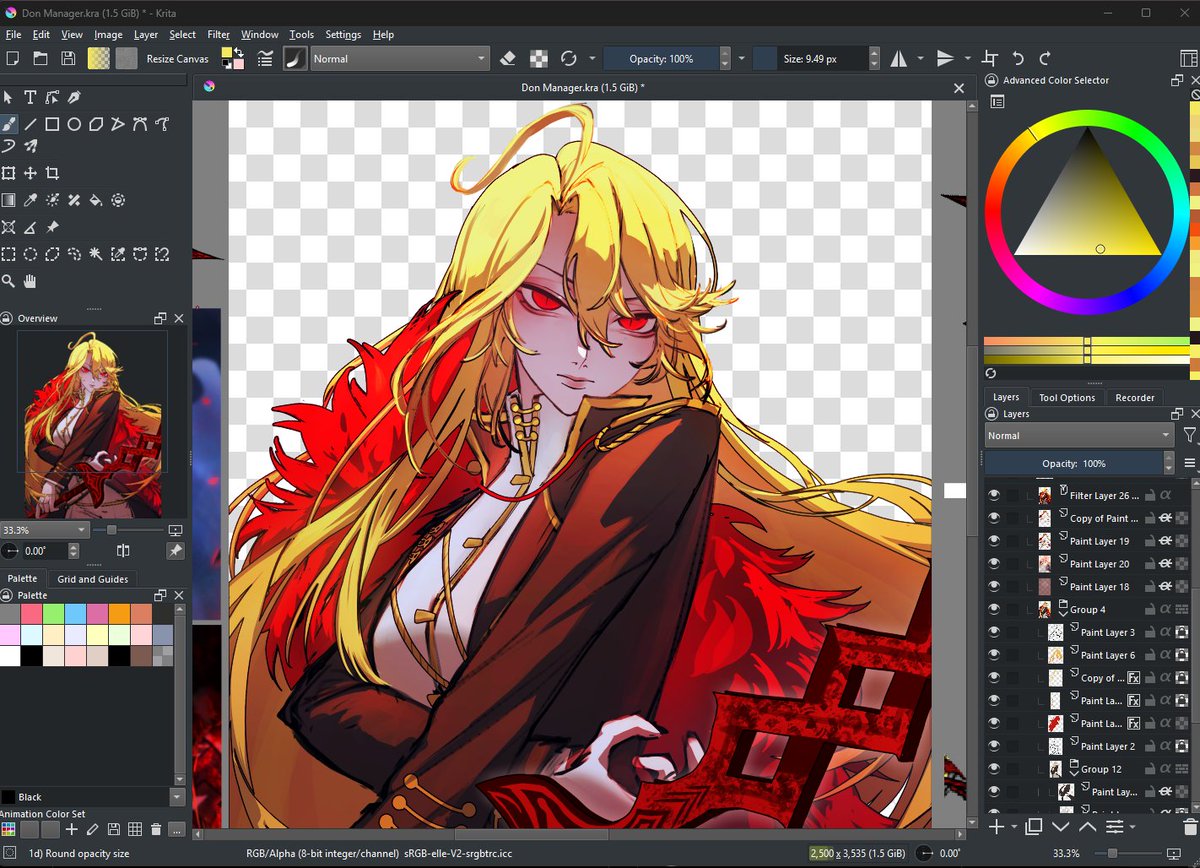Select the Multibrush tool

click(30, 146)
